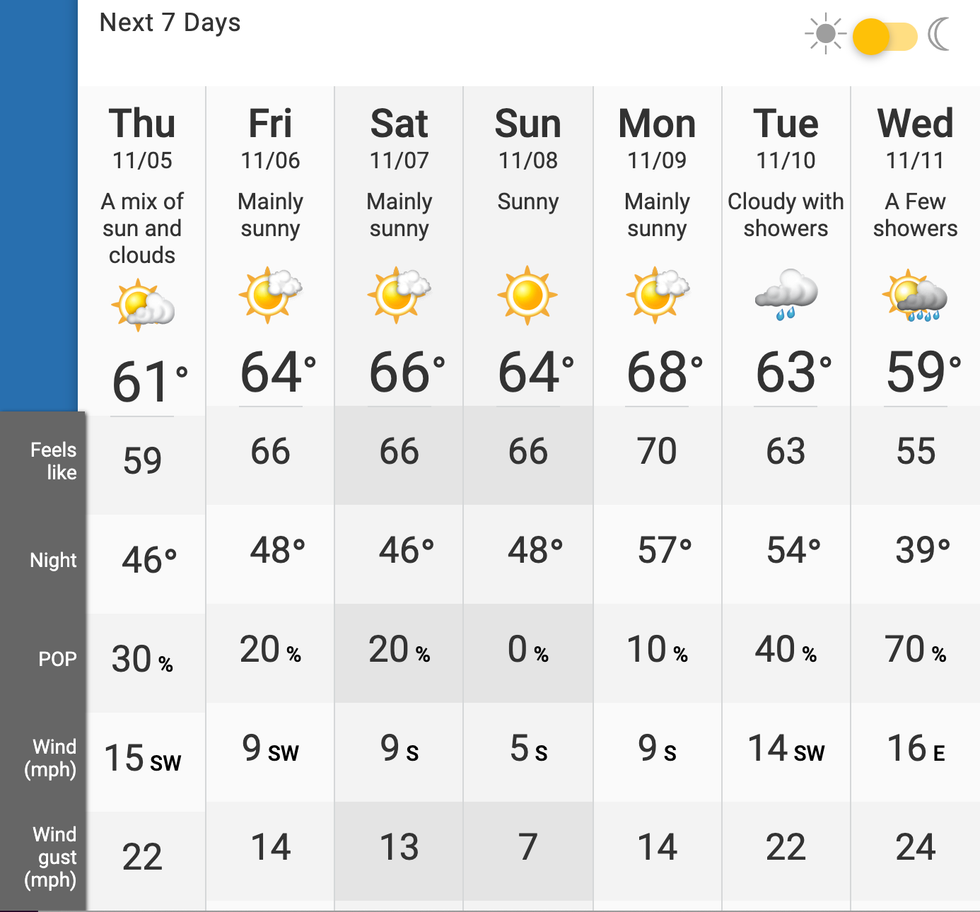Click the POP row label
Screen dimensions: 980x912
tap(57, 660)
